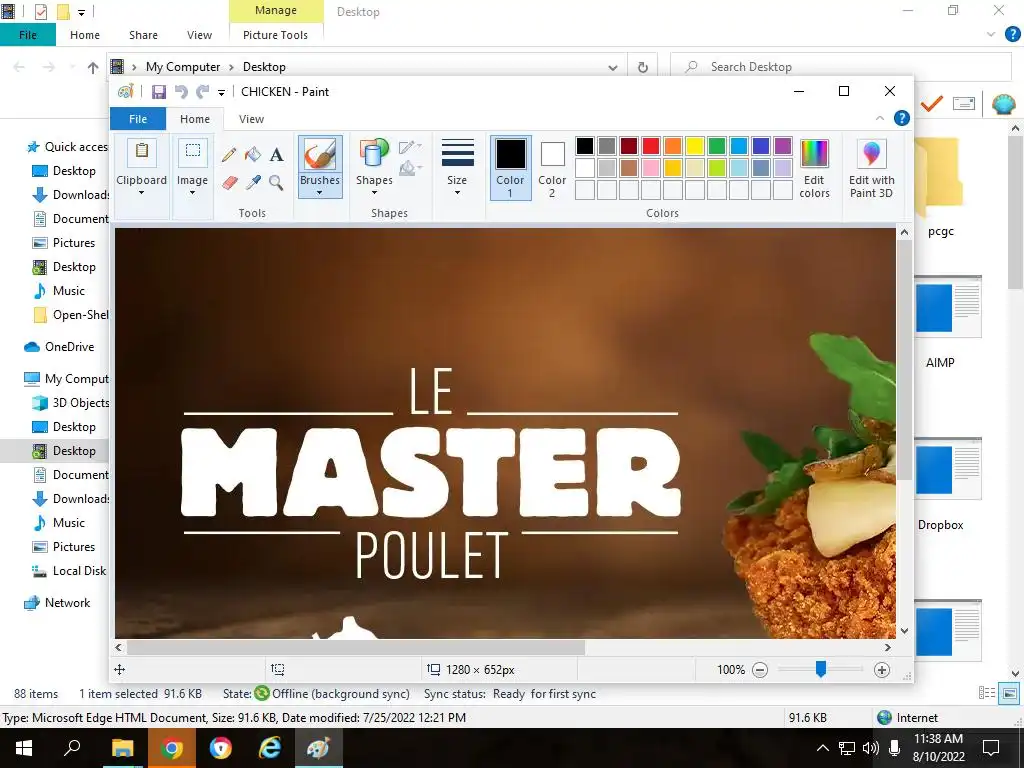Image resolution: width=1024 pixels, height=768 pixels.
Task: Pick the green color swatch
Action: pyautogui.click(x=716, y=146)
